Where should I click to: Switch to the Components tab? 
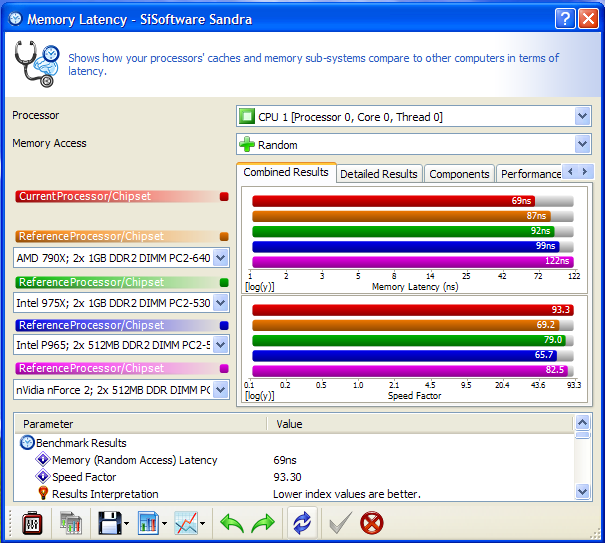pyautogui.click(x=459, y=174)
